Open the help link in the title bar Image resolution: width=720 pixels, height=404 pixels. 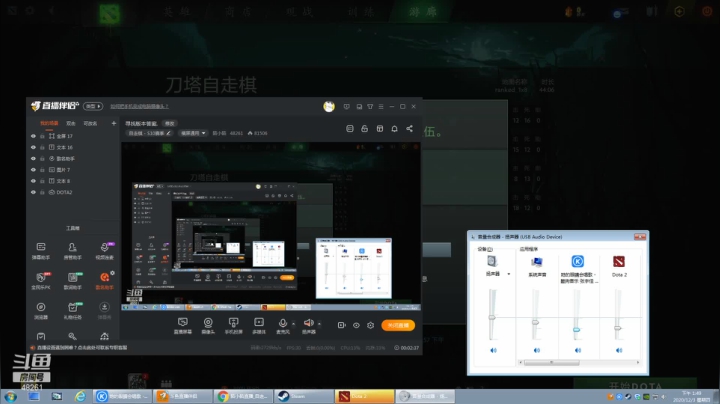139,106
